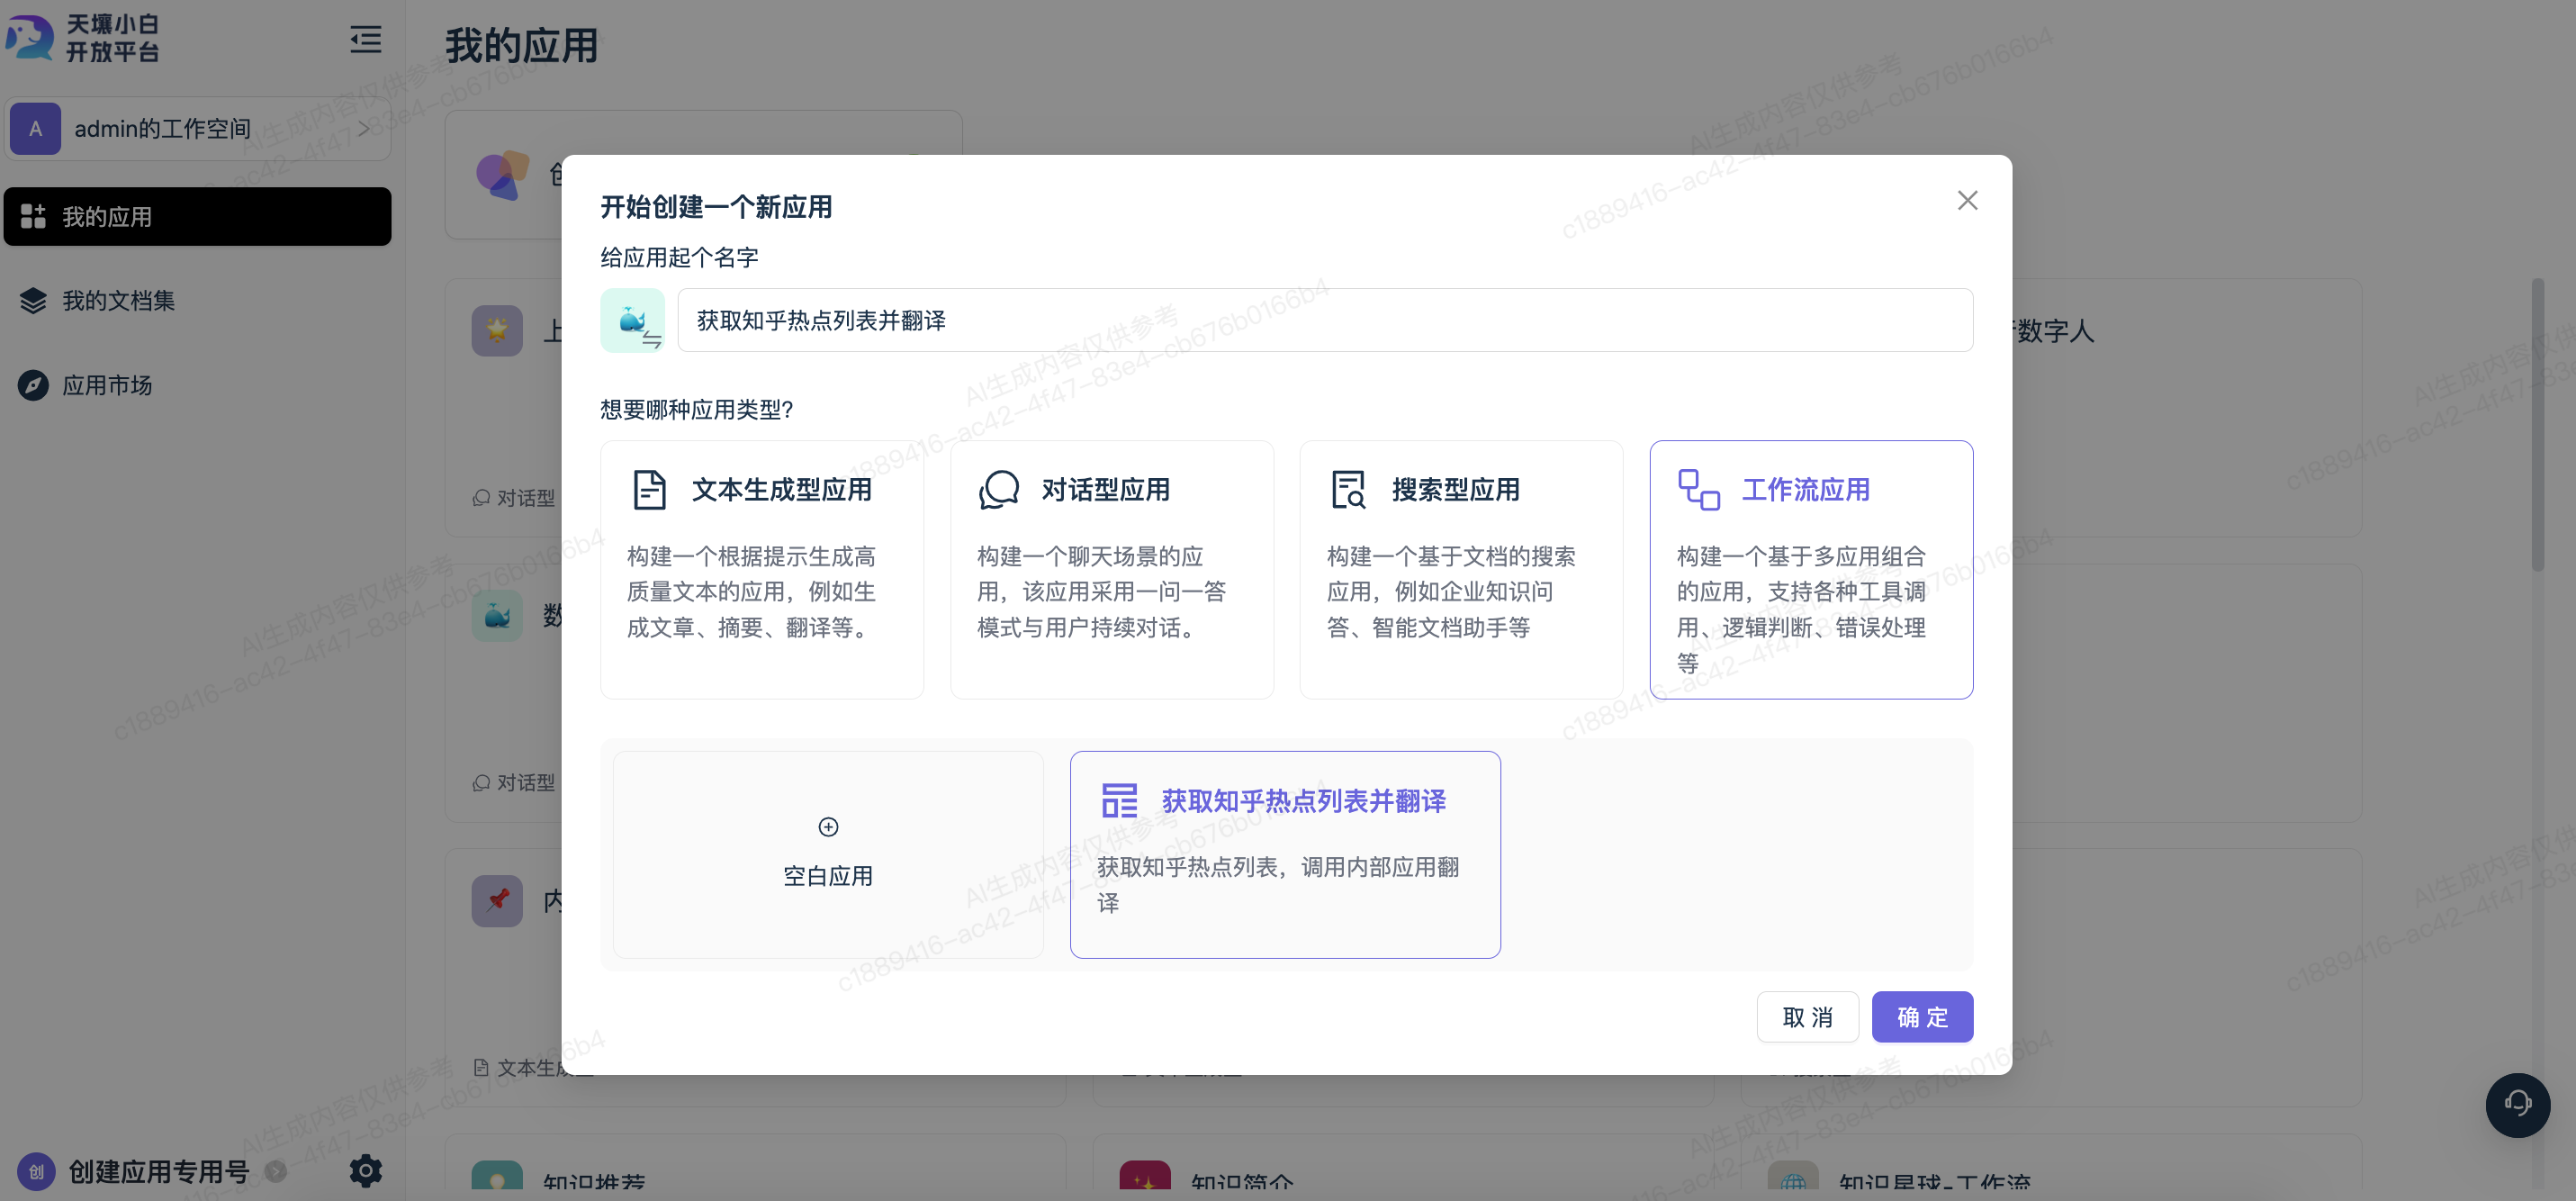Open 应用市场 in the sidebar
The height and width of the screenshot is (1201, 2576).
point(198,385)
